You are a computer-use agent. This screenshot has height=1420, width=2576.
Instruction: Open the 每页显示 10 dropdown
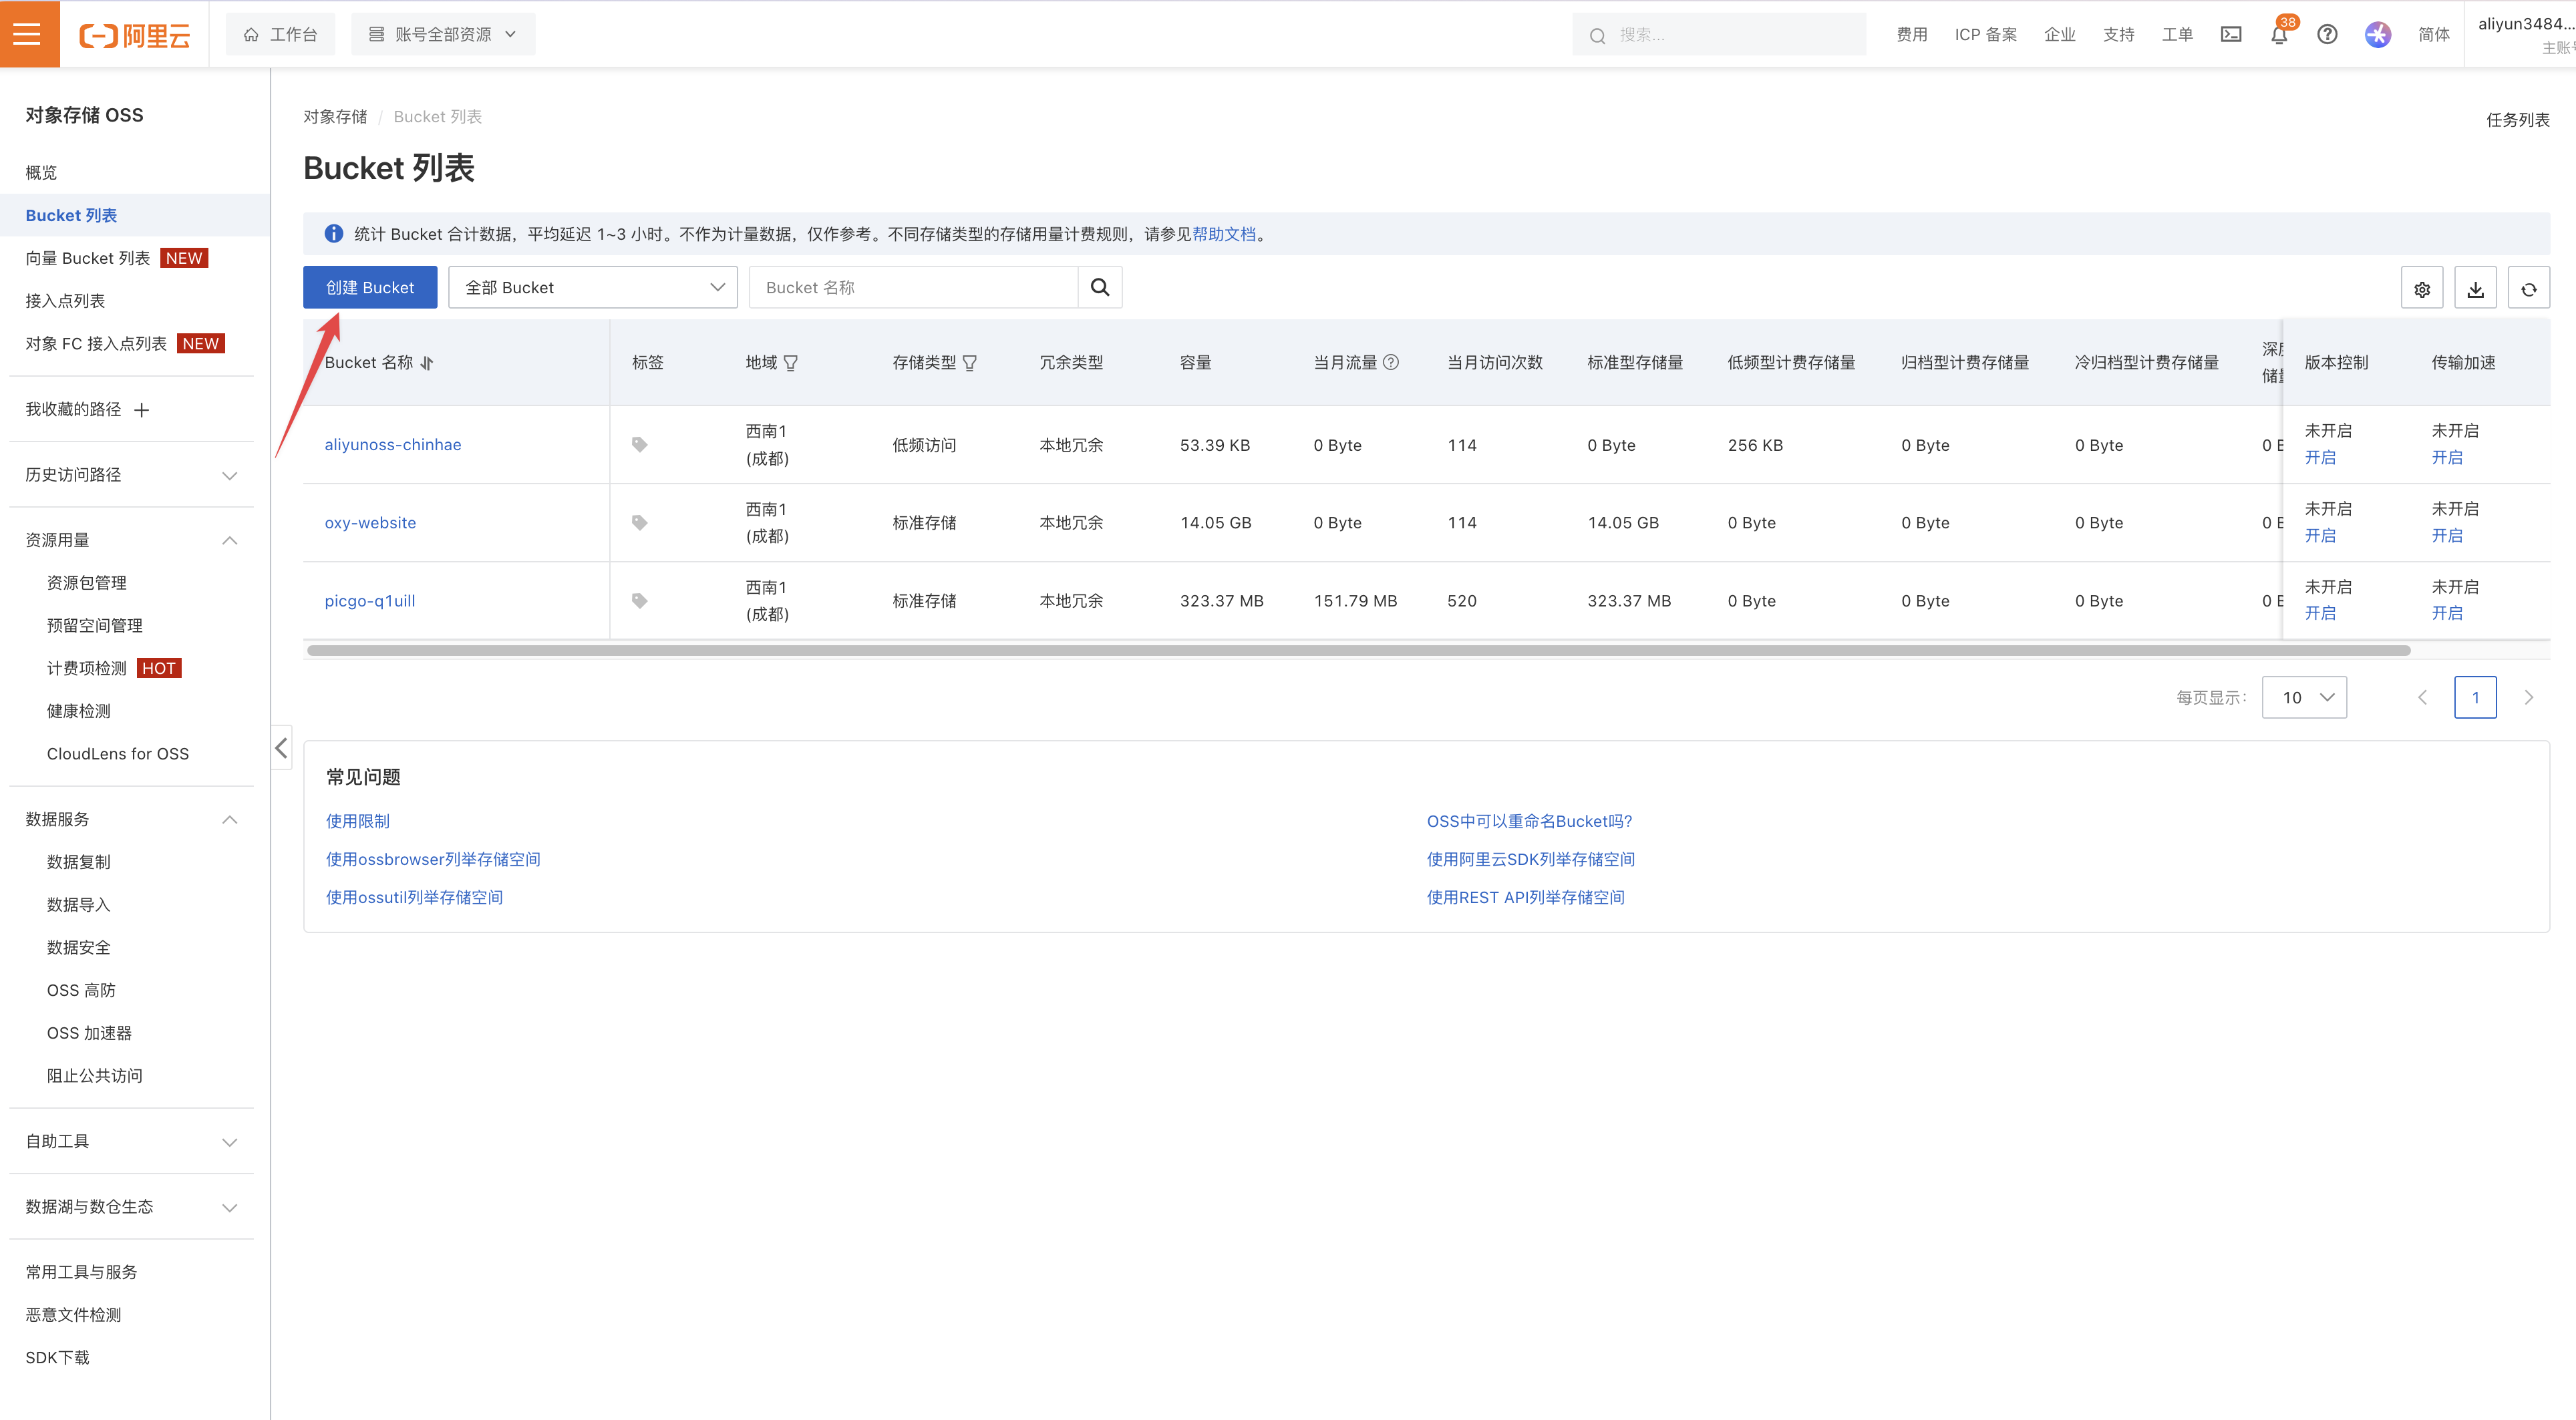(2304, 697)
